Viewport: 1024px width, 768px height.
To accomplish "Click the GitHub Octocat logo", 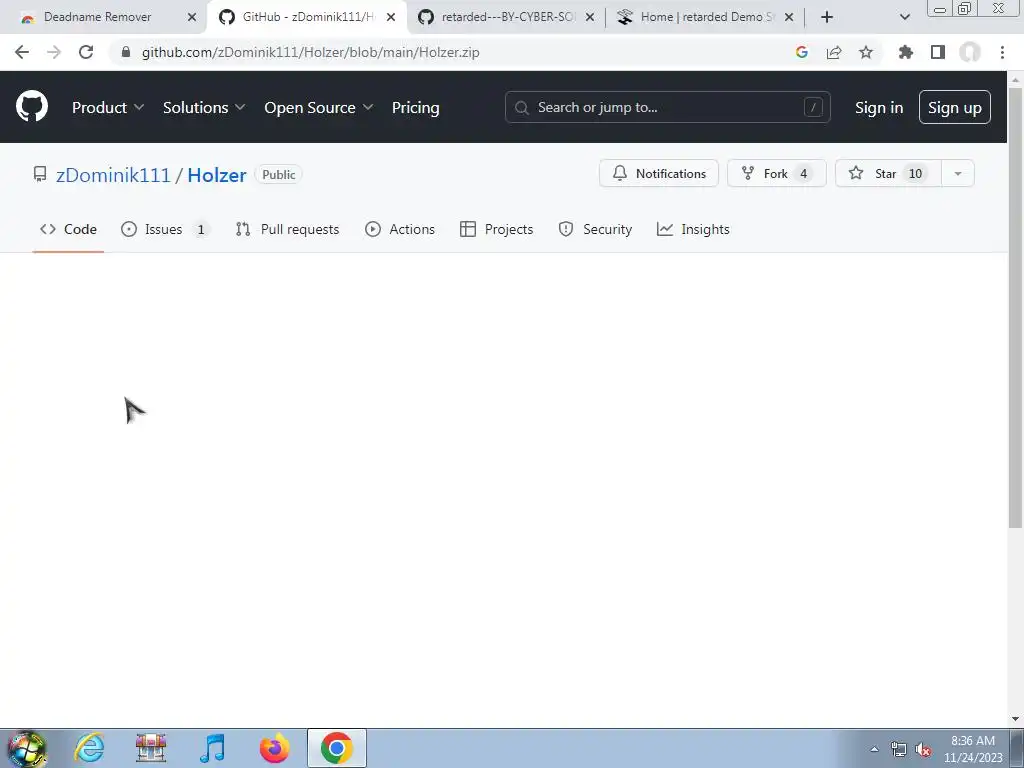I will [31, 106].
